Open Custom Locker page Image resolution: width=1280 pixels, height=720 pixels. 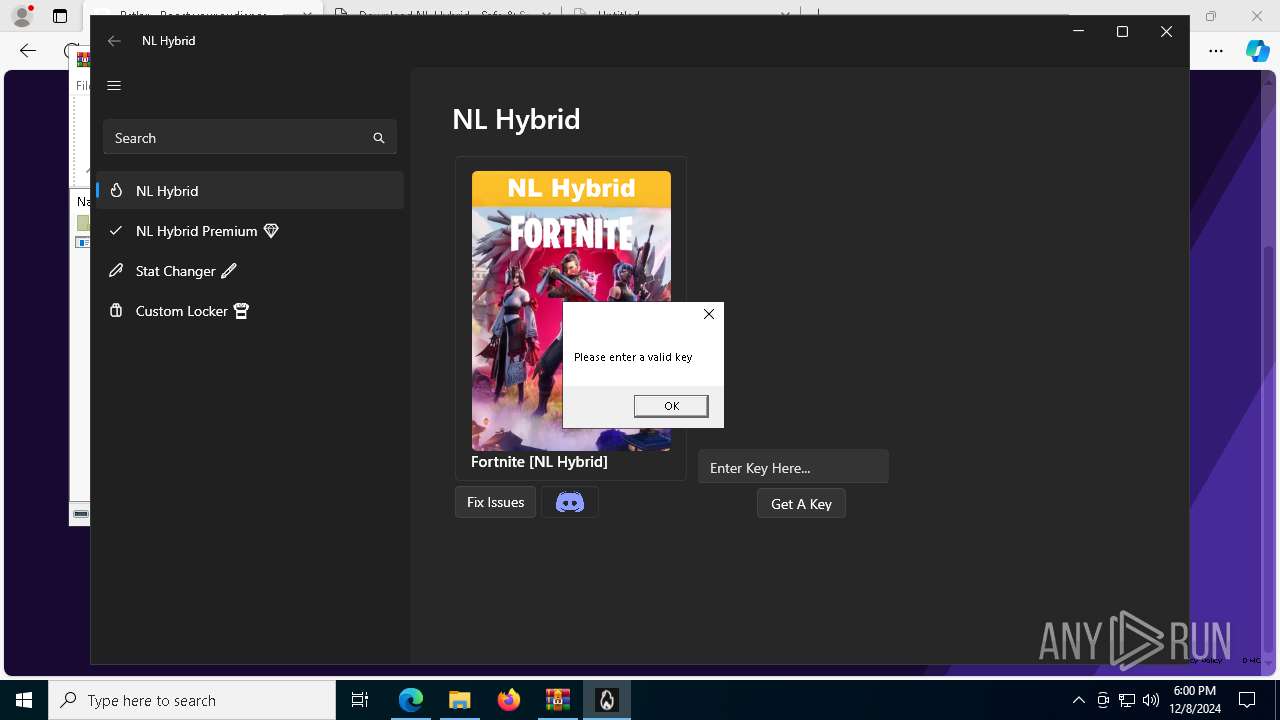(x=250, y=310)
